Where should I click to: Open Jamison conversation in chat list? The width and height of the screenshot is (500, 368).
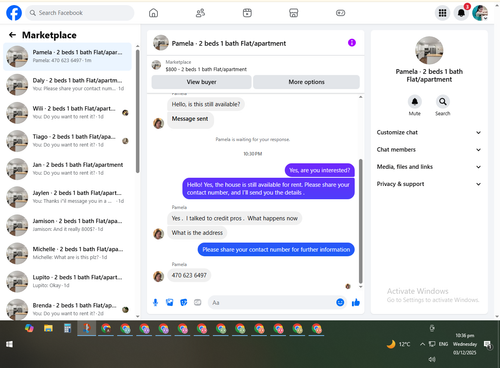coord(67,225)
